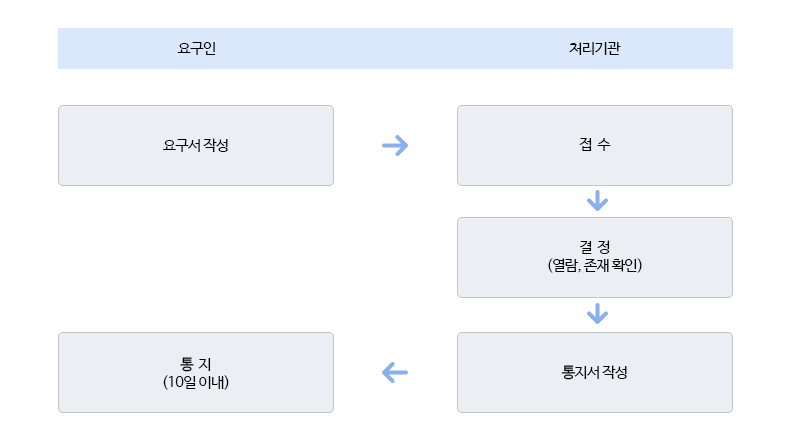This screenshot has height=446, width=790.
Task: Select the 요구서 작성 step box
Action: [x=196, y=146]
